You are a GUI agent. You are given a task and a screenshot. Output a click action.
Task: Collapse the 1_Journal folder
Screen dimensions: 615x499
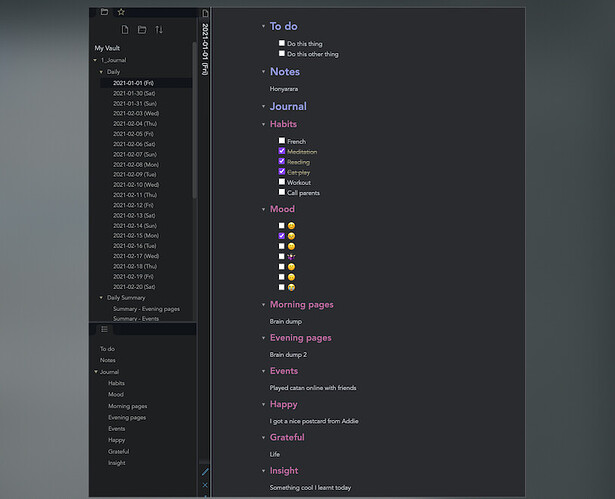tap(95, 60)
